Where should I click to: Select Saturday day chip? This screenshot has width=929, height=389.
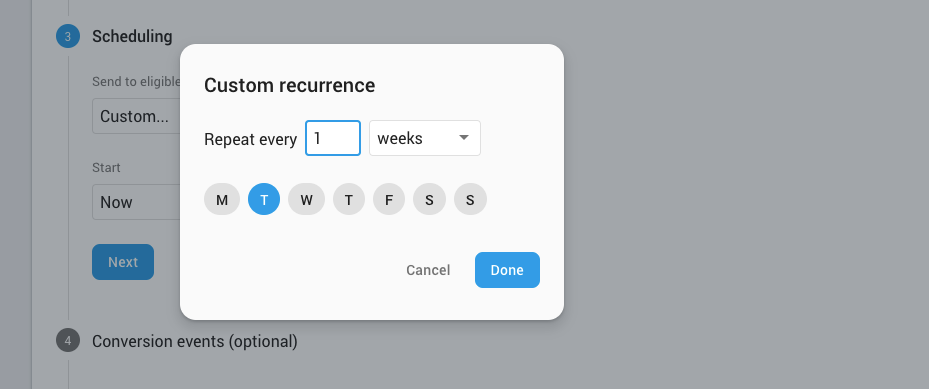(429, 199)
